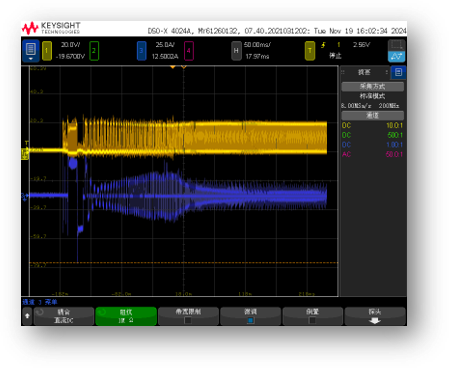Click the Keysight logo
The image size is (449, 368).
point(51,28)
